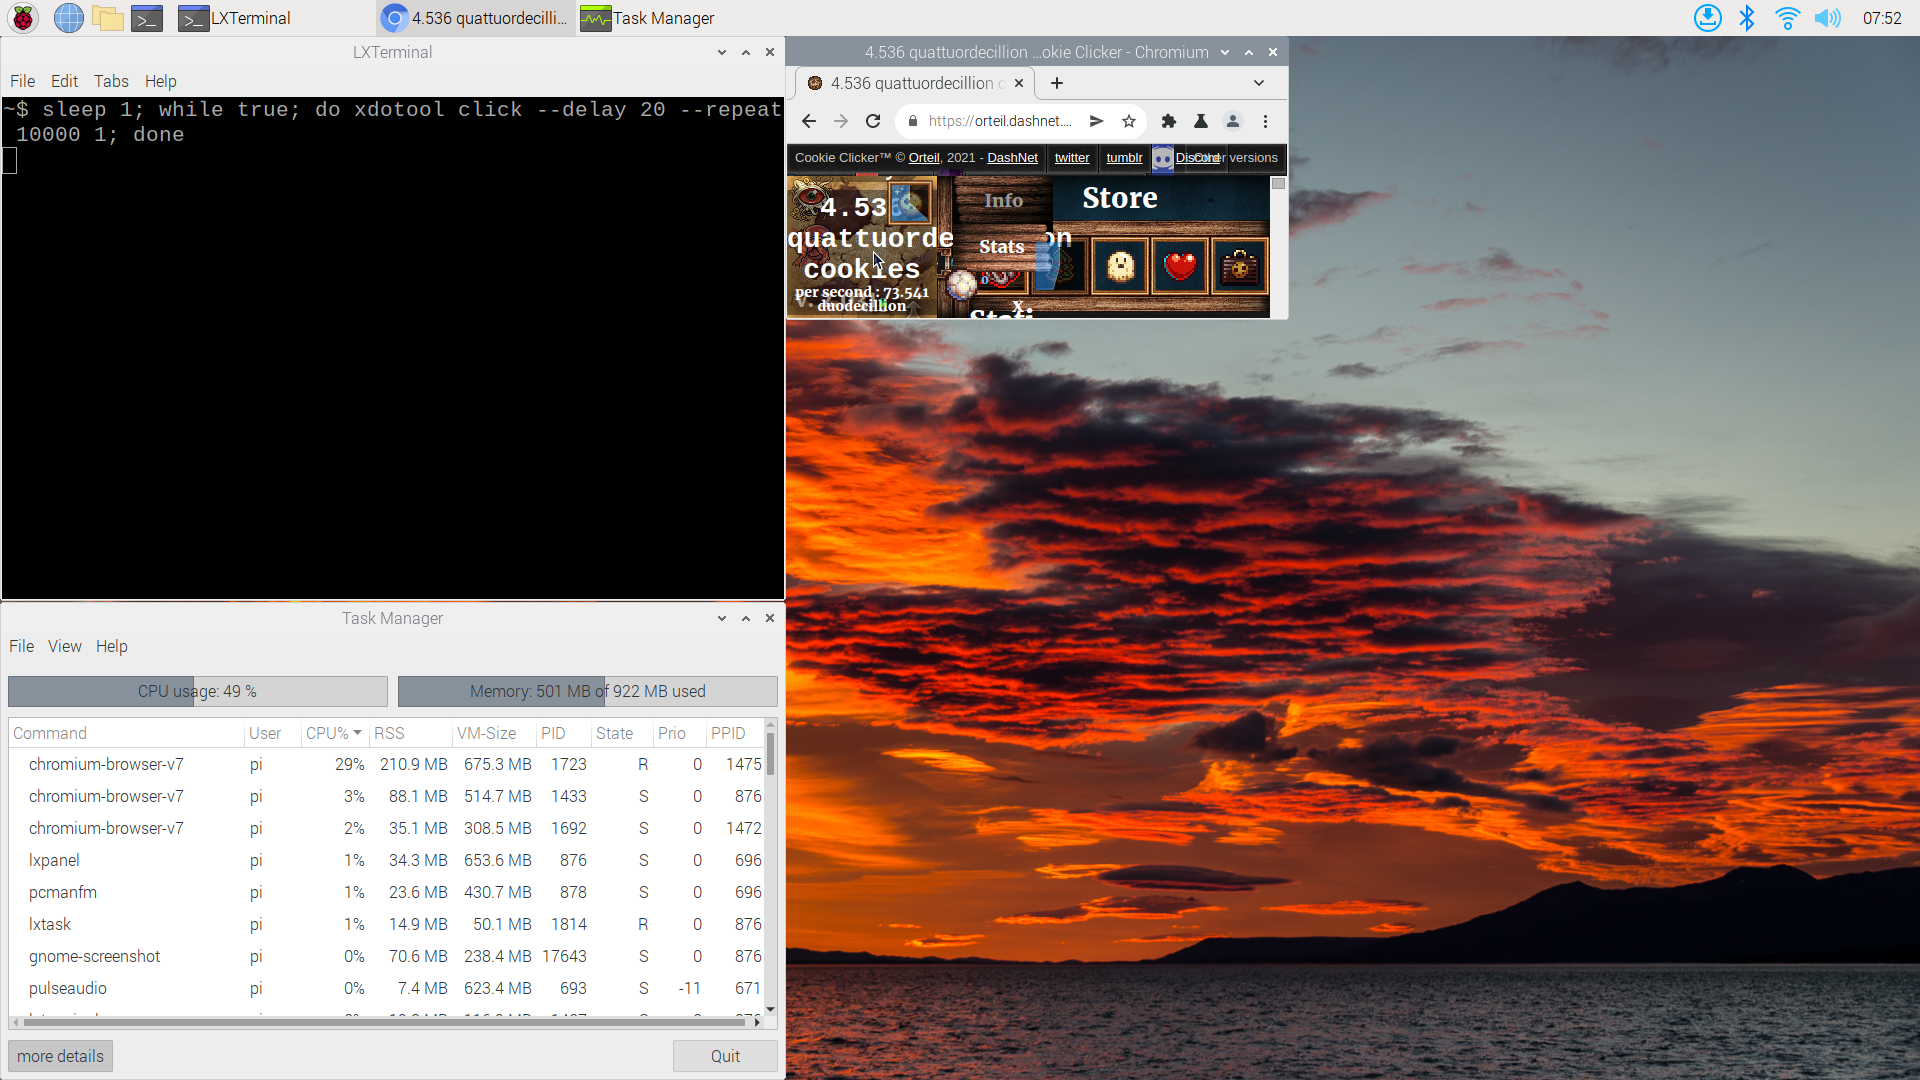Select the View menu in Task Manager

tap(65, 646)
